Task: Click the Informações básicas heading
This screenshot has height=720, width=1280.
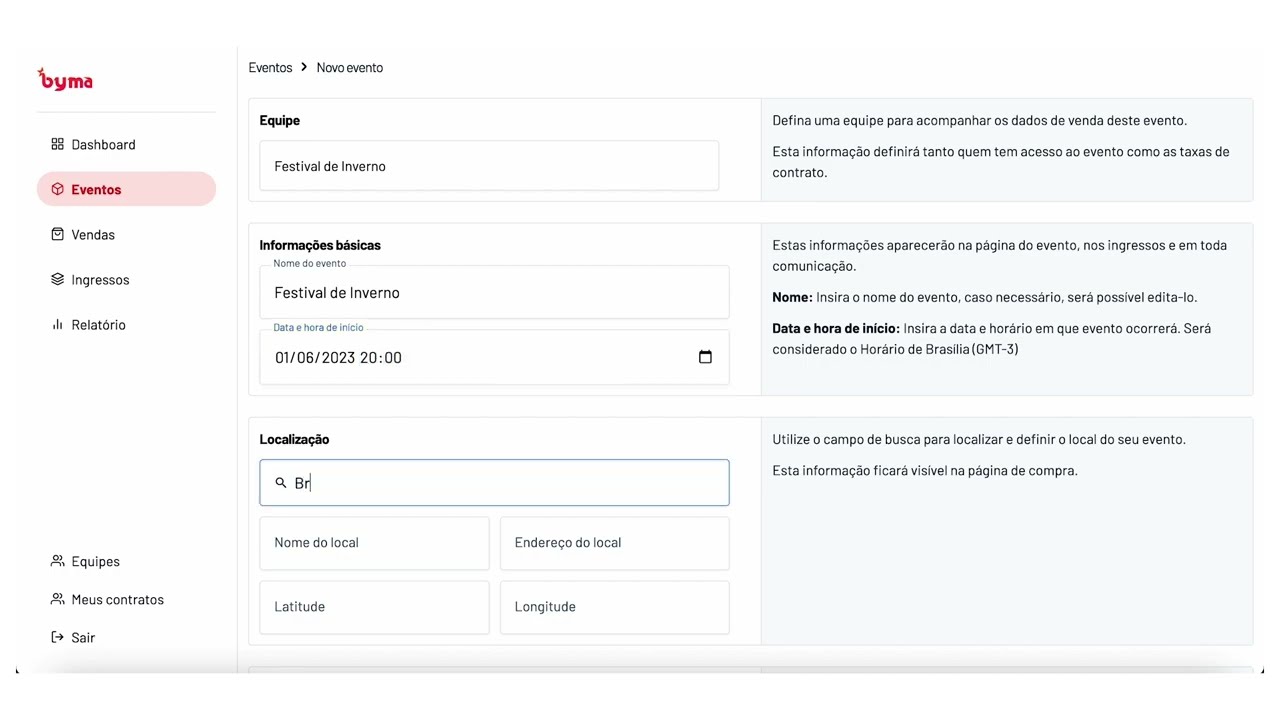Action: pyautogui.click(x=320, y=245)
